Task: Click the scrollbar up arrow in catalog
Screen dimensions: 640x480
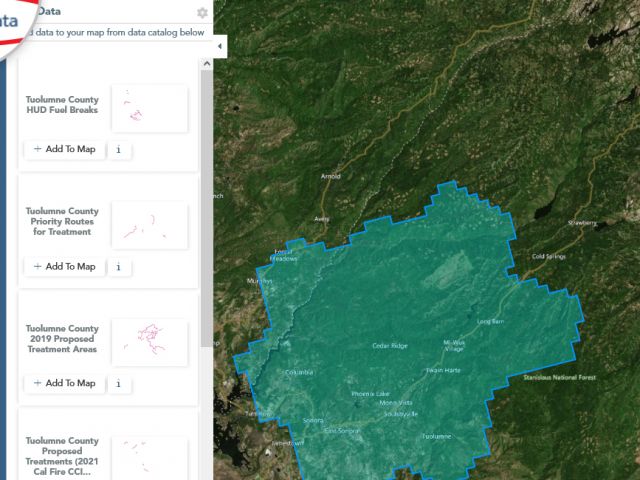Action: (207, 63)
